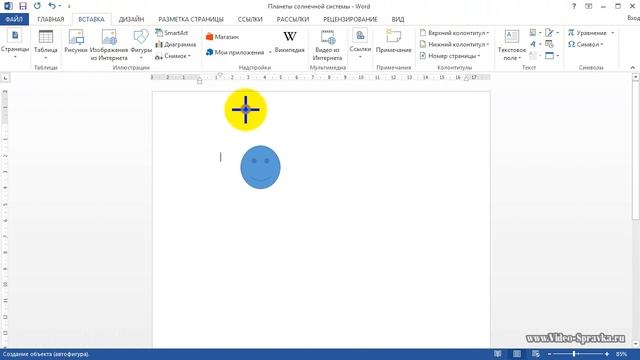Open the Ссылки (Links) group dropdown
640x360 pixels.
click(360, 44)
